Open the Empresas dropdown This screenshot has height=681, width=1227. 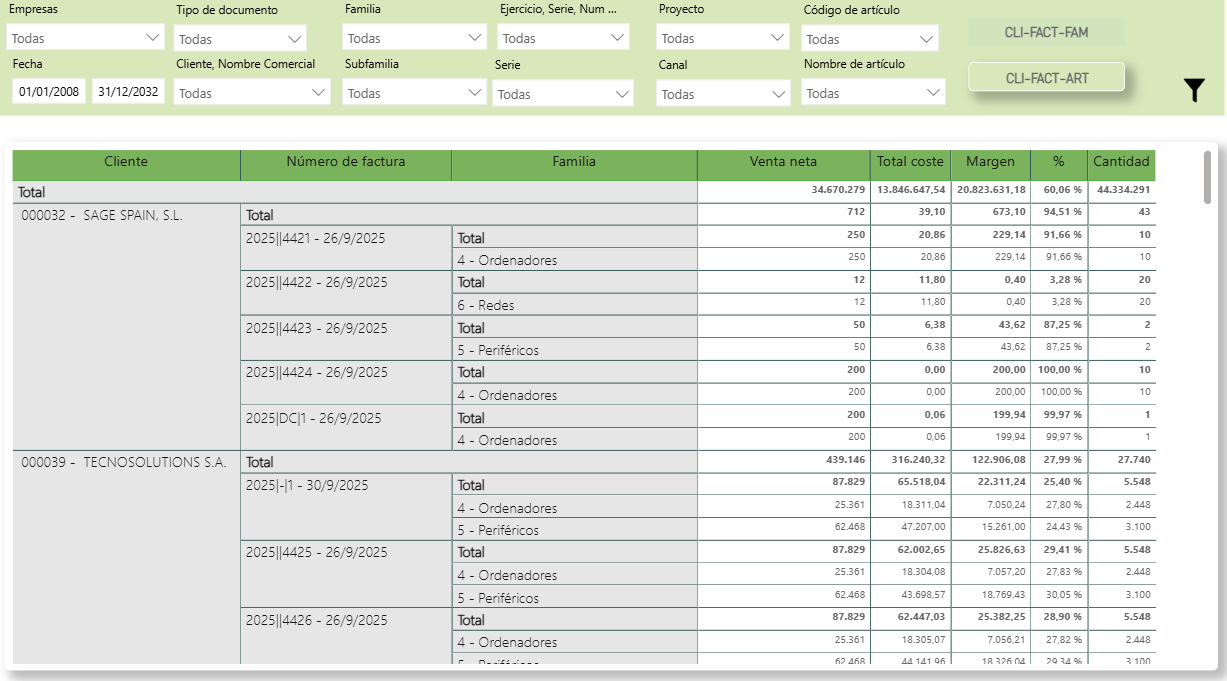pyautogui.click(x=85, y=38)
